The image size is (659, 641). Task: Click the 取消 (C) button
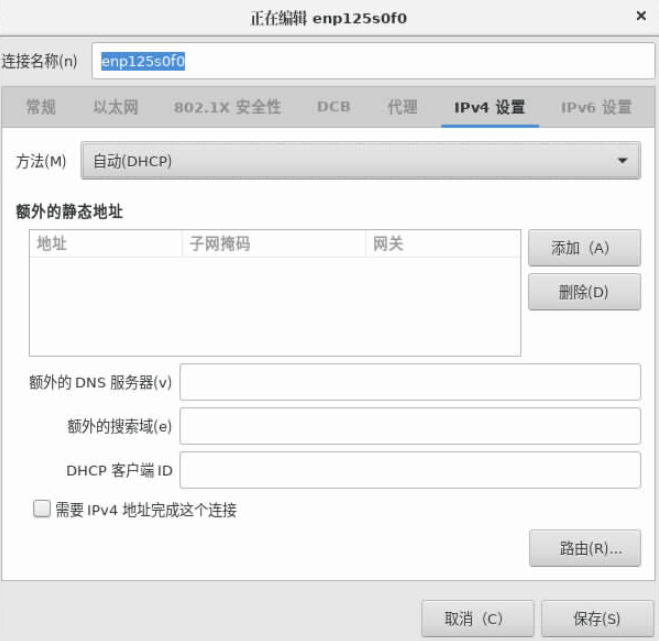[x=478, y=618]
